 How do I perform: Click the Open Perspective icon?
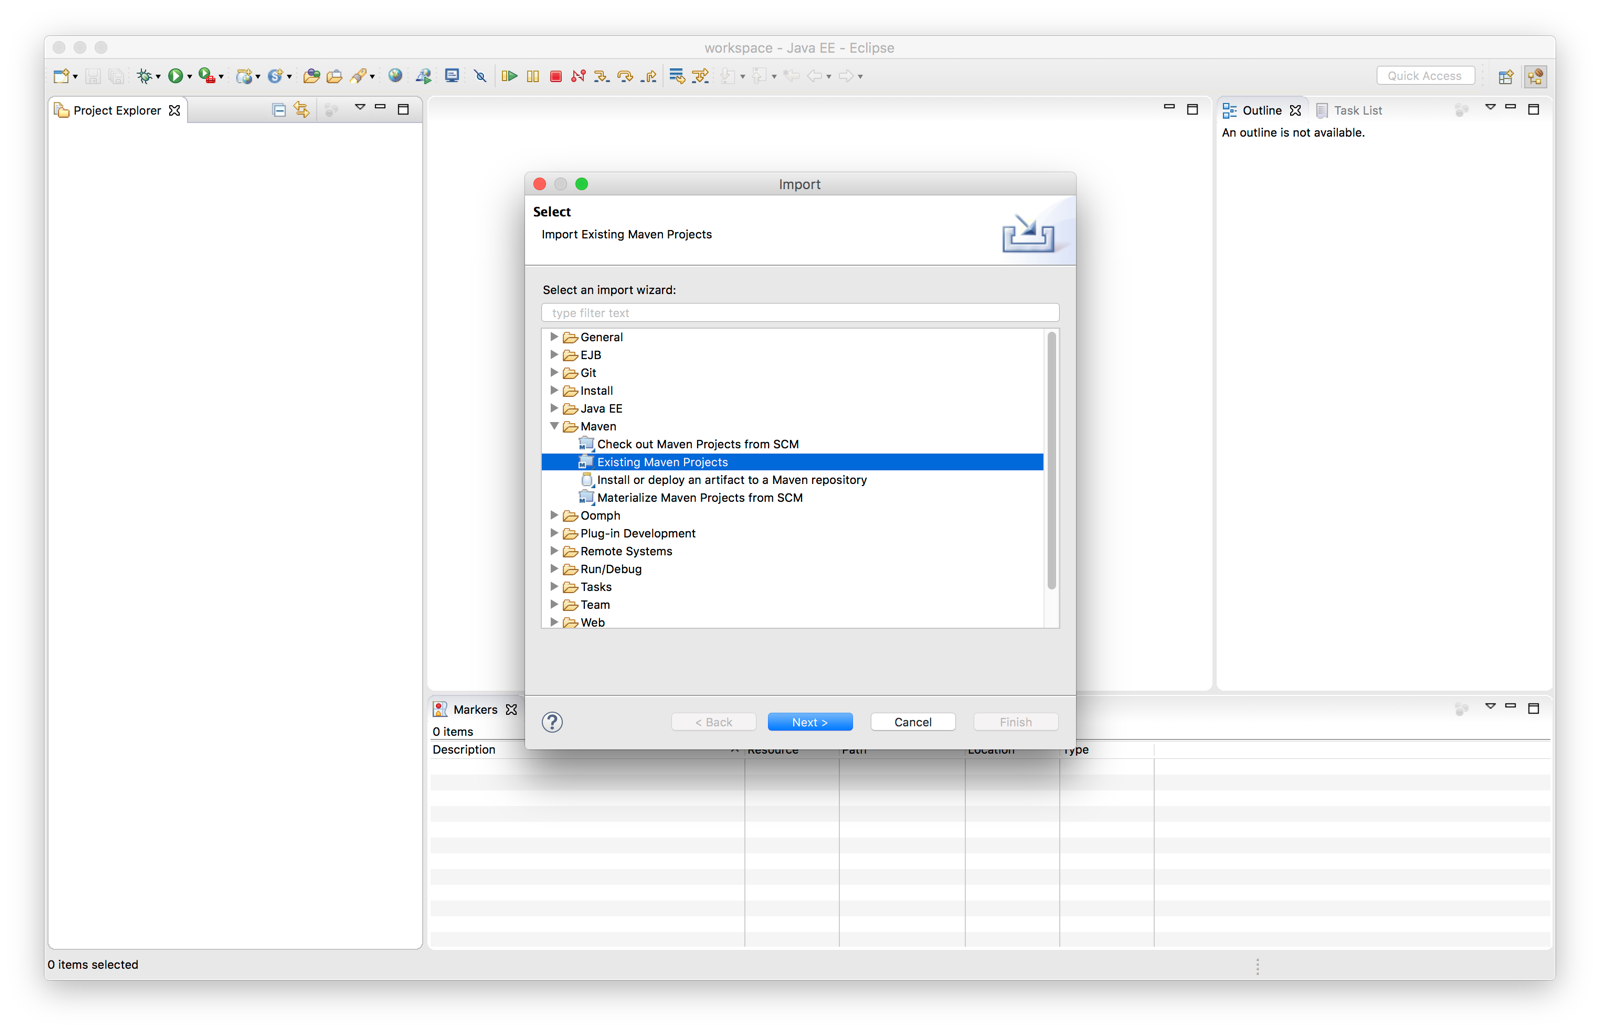[x=1505, y=77]
